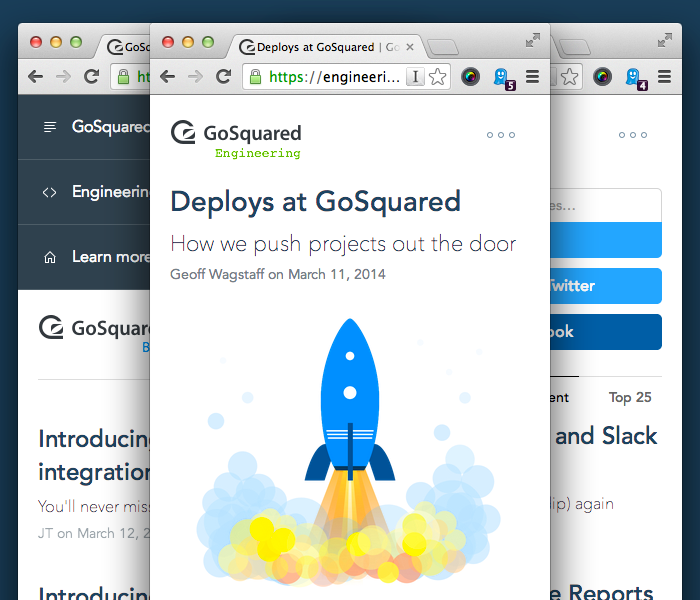Open three-dot menu in right rear window

633,135
